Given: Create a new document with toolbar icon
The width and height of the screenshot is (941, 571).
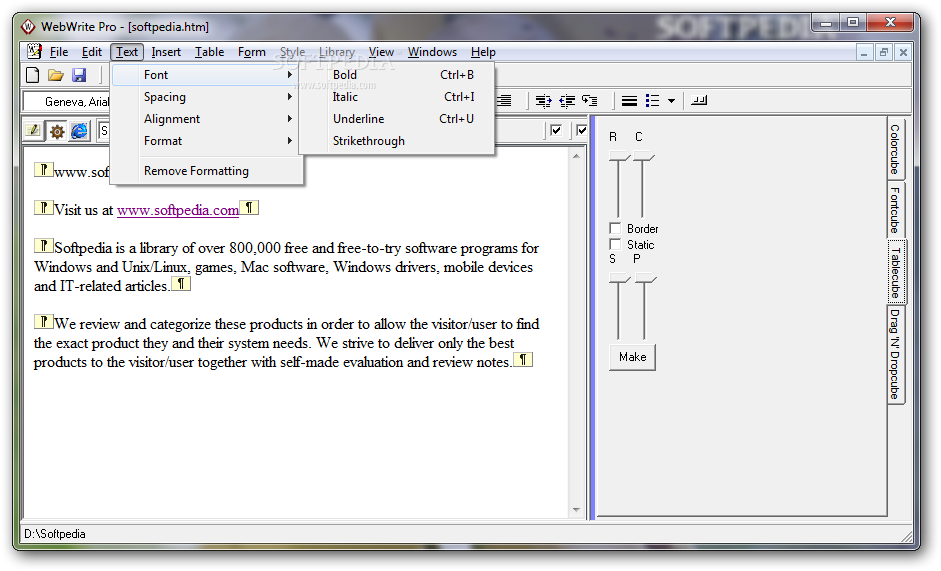Looking at the screenshot, I should click(x=33, y=75).
